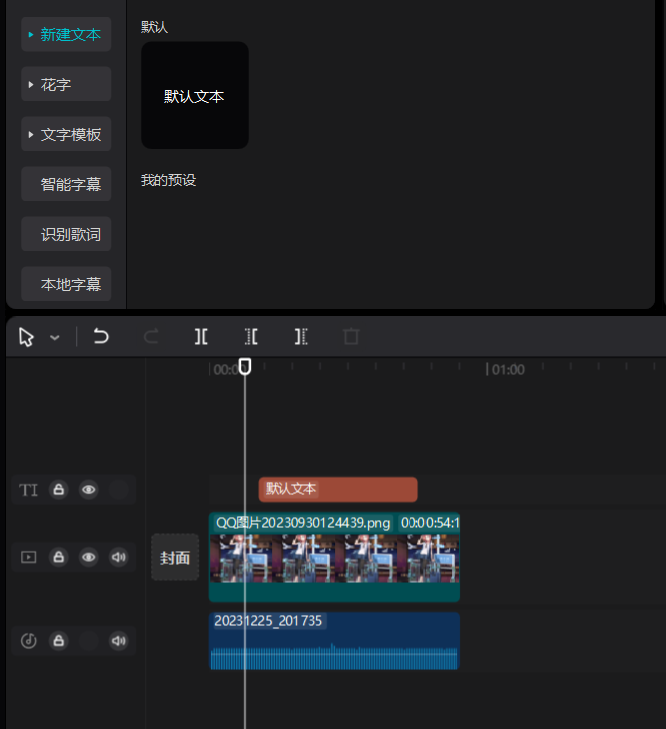Select the orange 默认文本 timeline clip

[337, 489]
